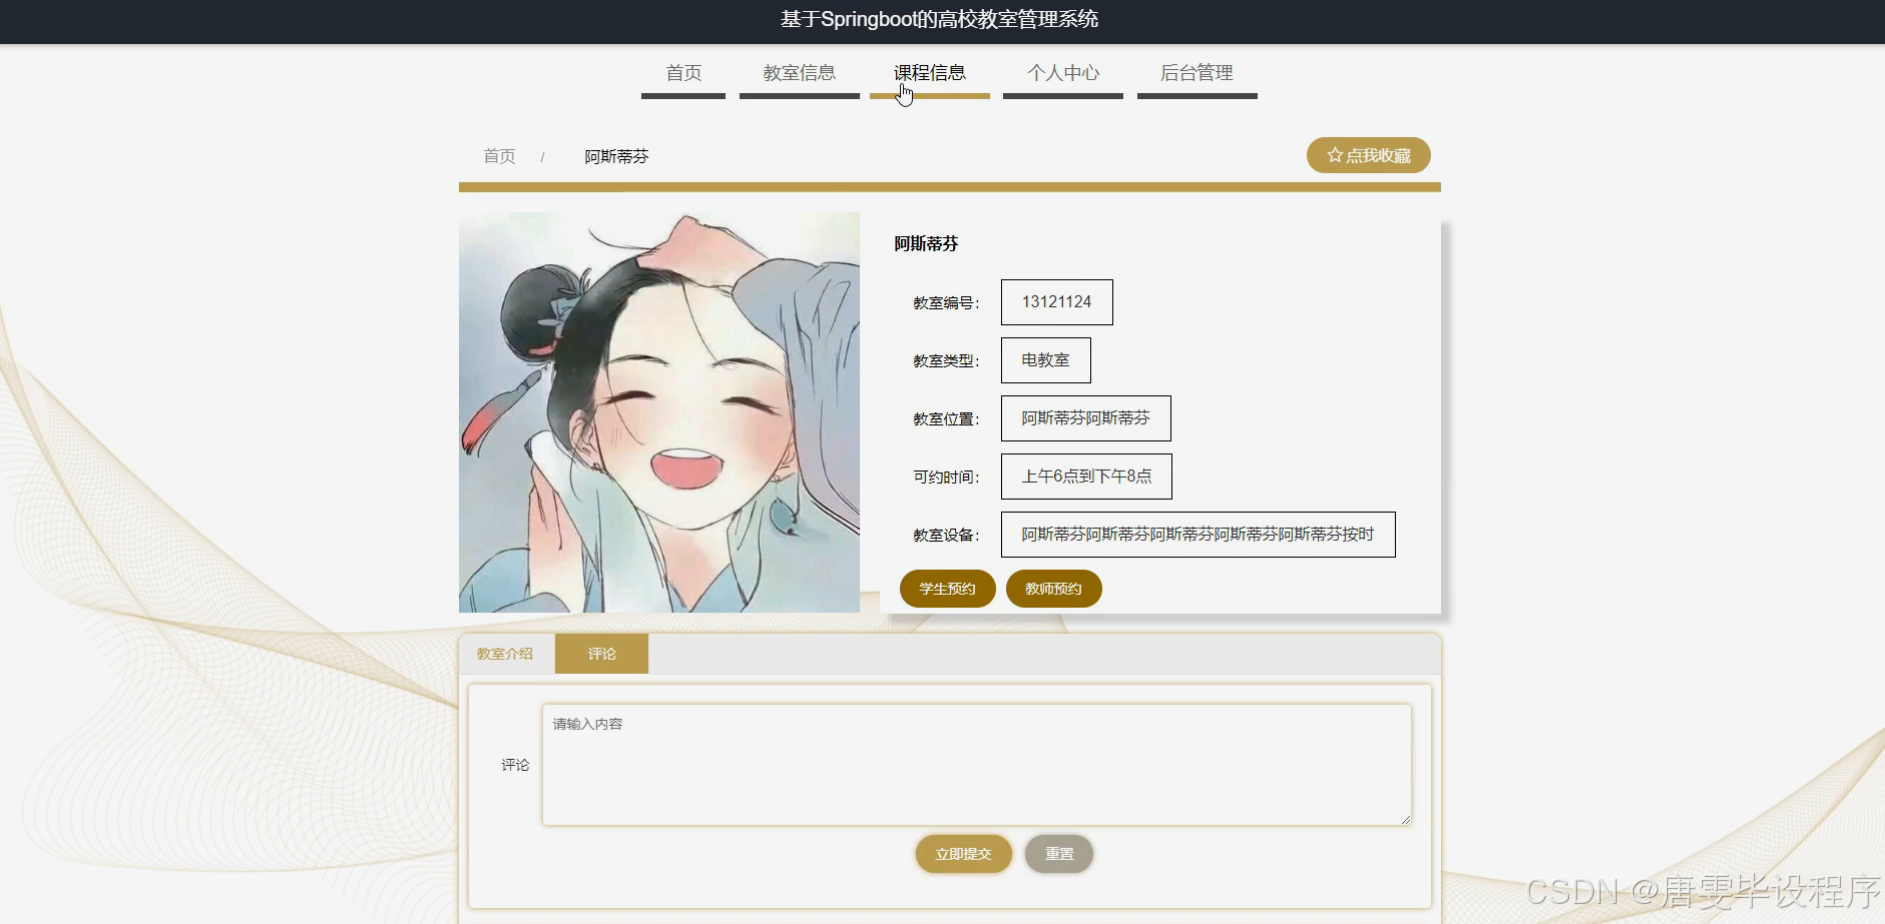1885x924 pixels.
Task: Click the 重置 button
Action: pos(1059,854)
